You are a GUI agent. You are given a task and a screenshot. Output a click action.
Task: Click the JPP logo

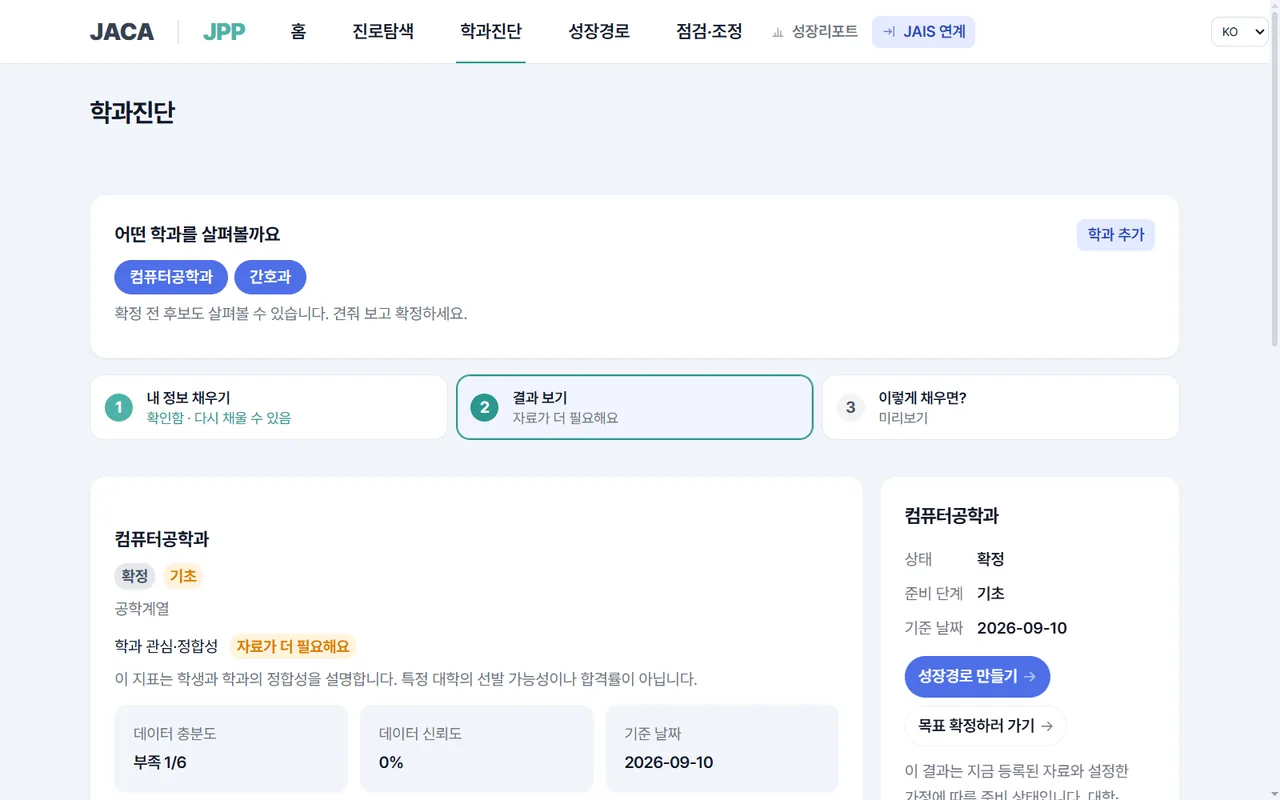point(224,32)
